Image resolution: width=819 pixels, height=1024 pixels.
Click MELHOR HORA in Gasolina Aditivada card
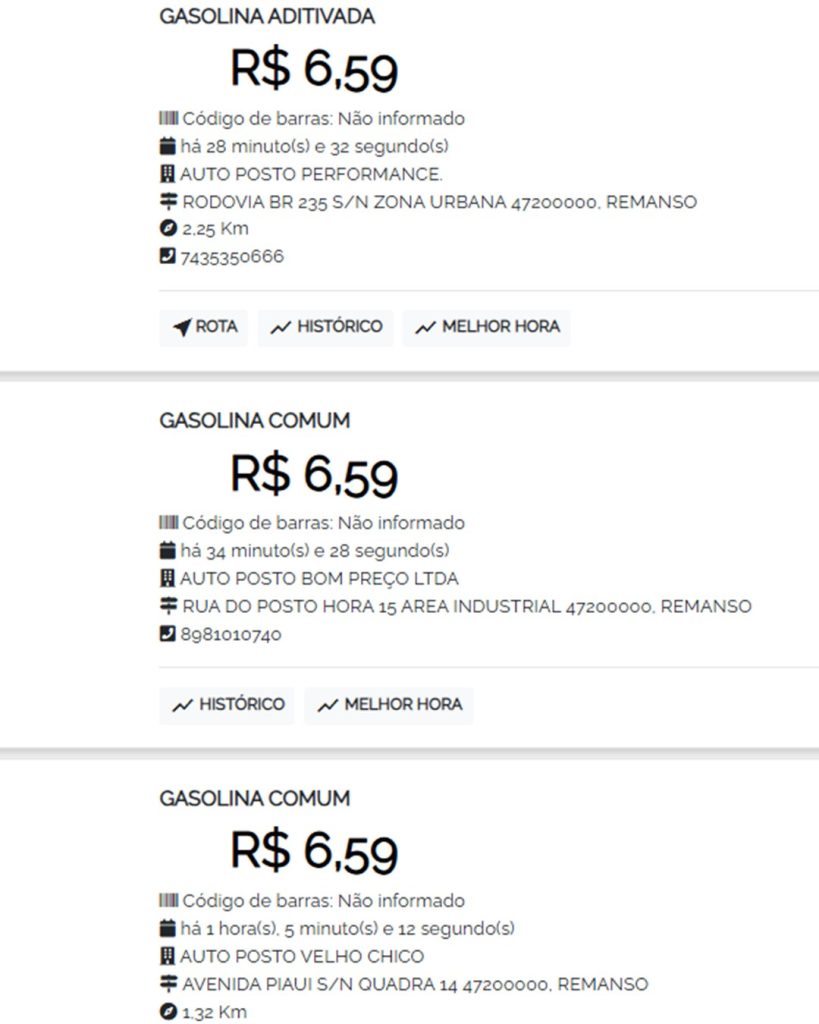(x=486, y=327)
